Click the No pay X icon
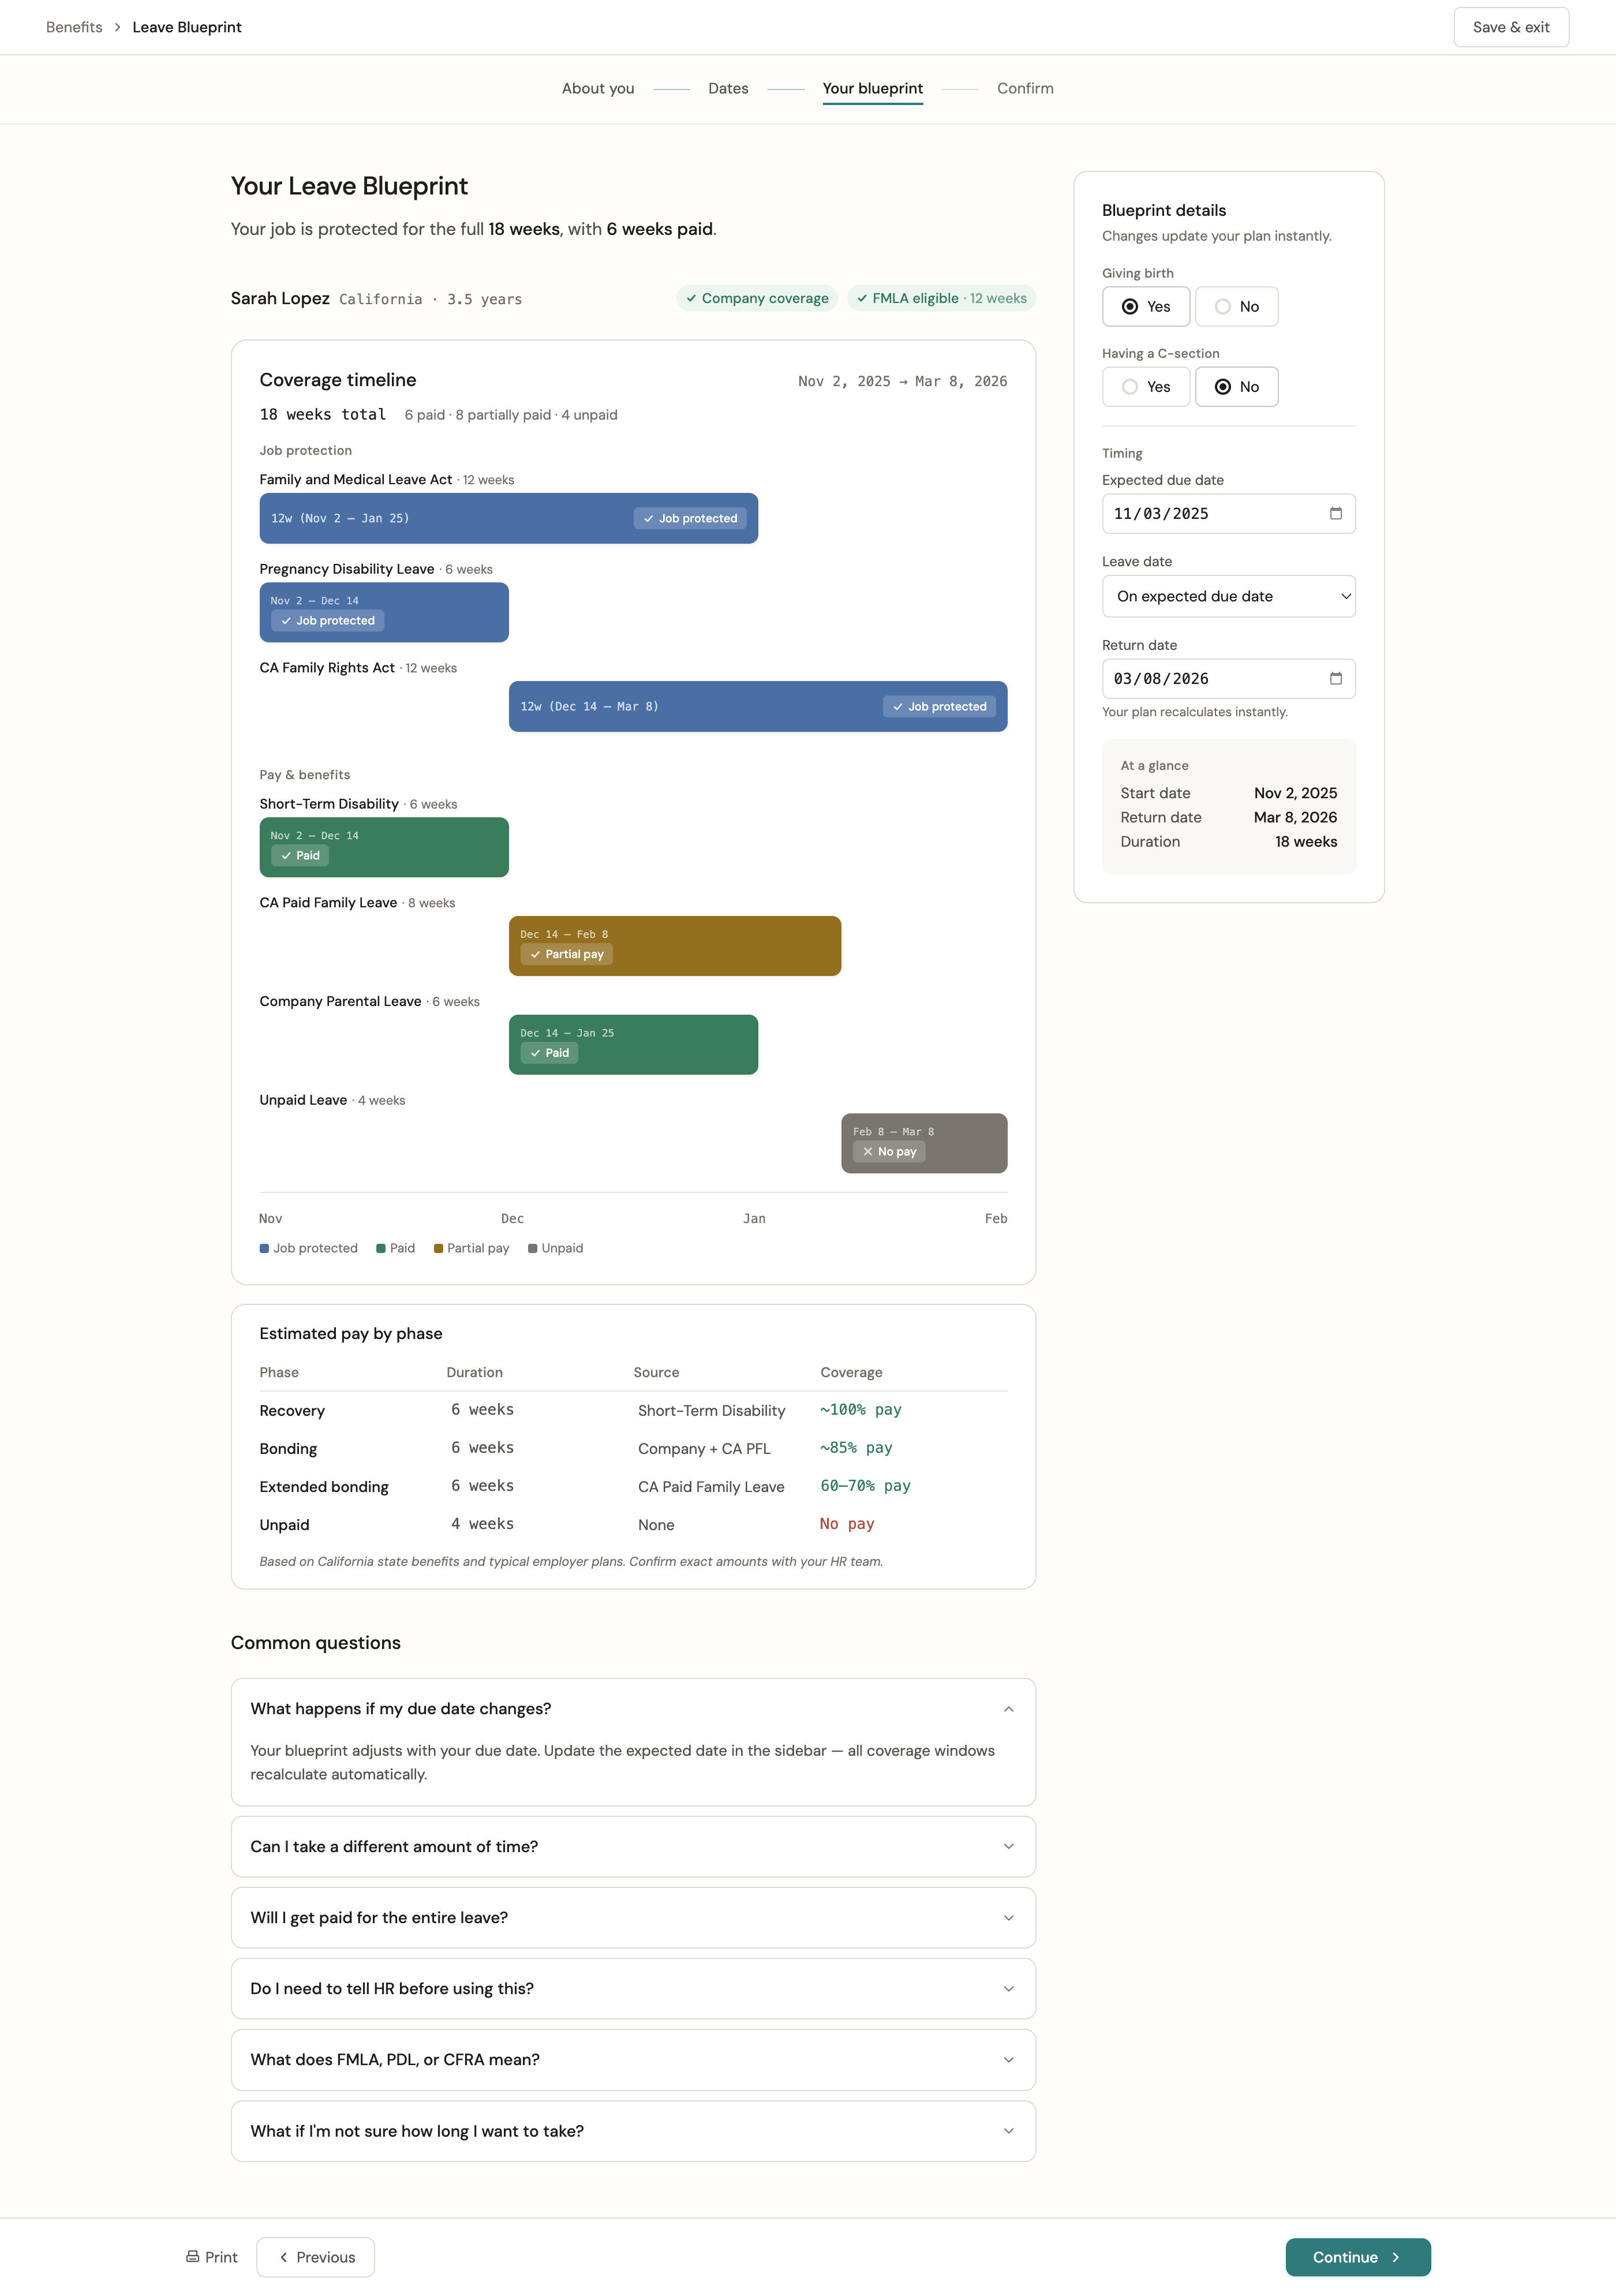The height and width of the screenshot is (2296, 1616). (x=867, y=1152)
